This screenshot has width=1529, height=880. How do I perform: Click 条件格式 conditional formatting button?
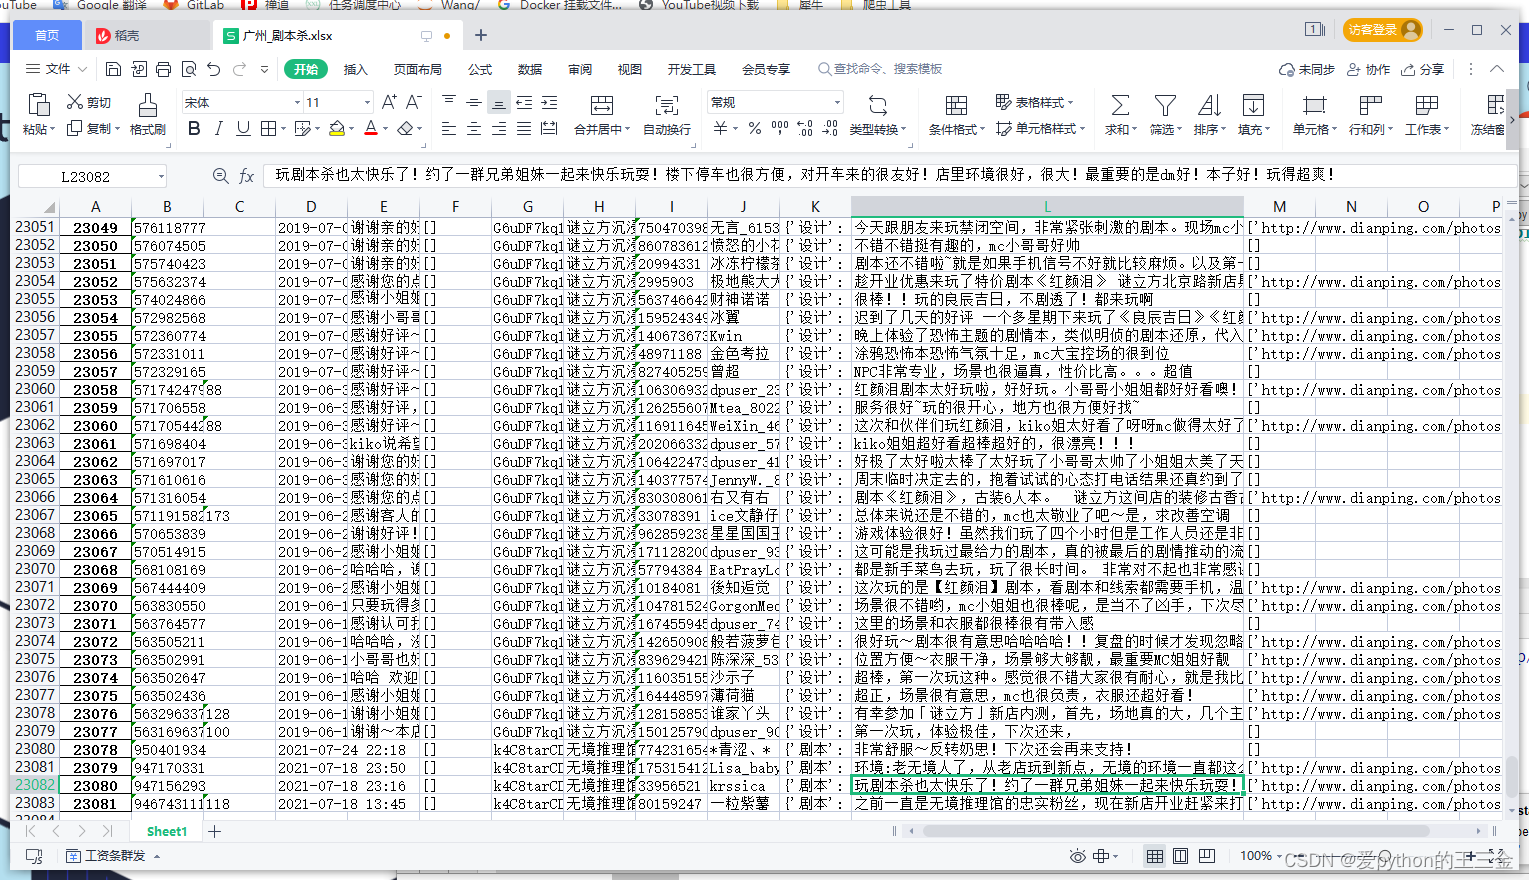(956, 114)
